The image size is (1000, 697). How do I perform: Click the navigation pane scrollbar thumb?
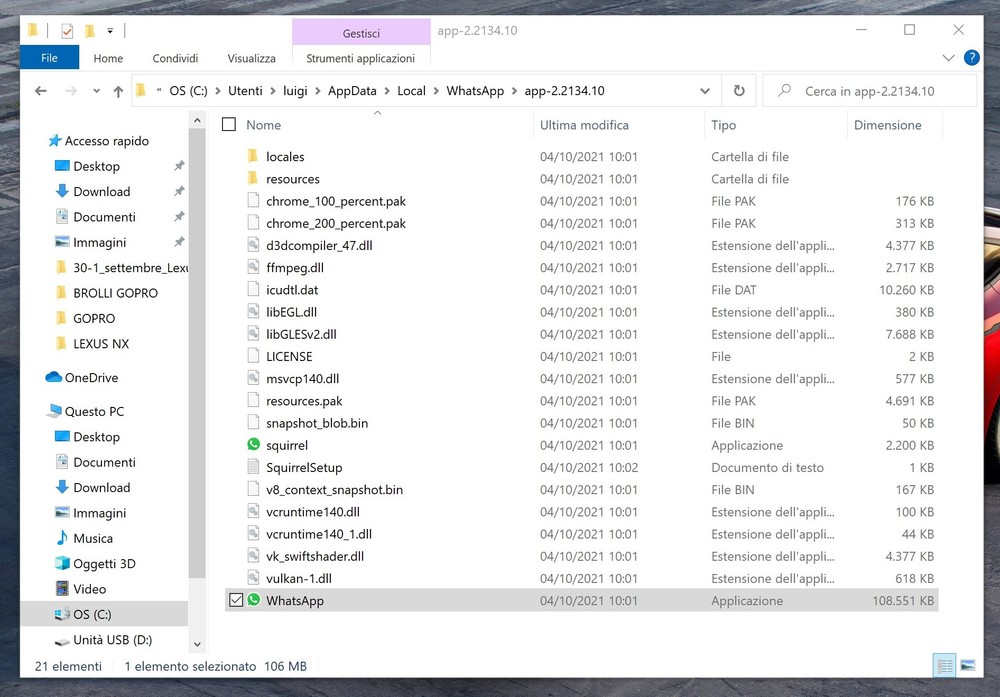click(x=197, y=354)
